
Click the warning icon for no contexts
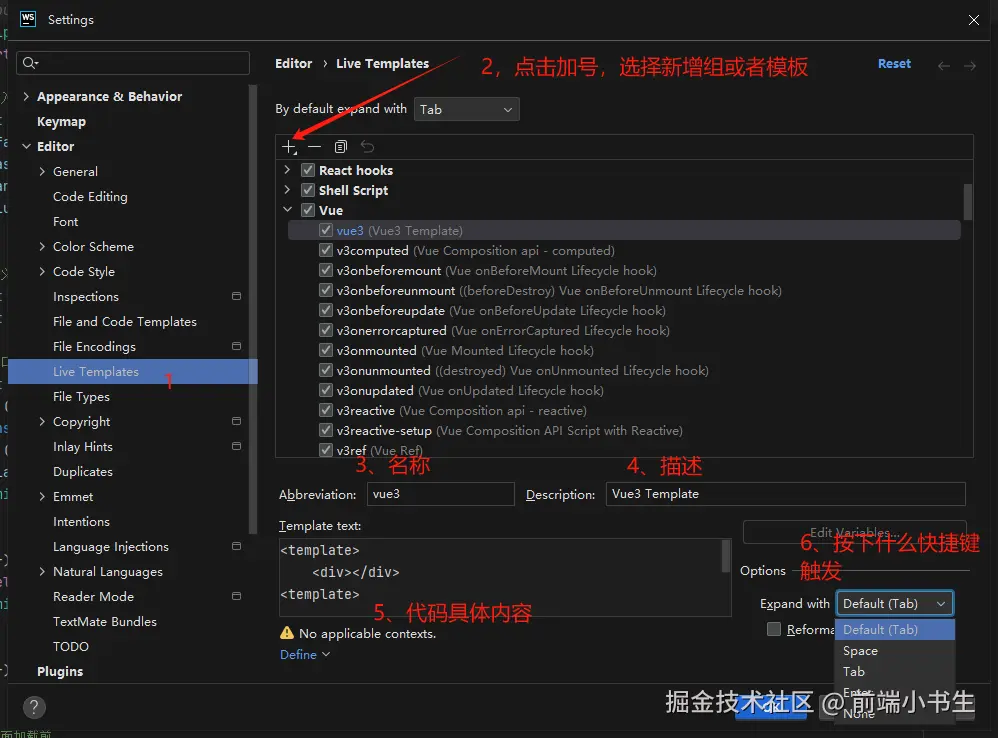[x=287, y=633]
